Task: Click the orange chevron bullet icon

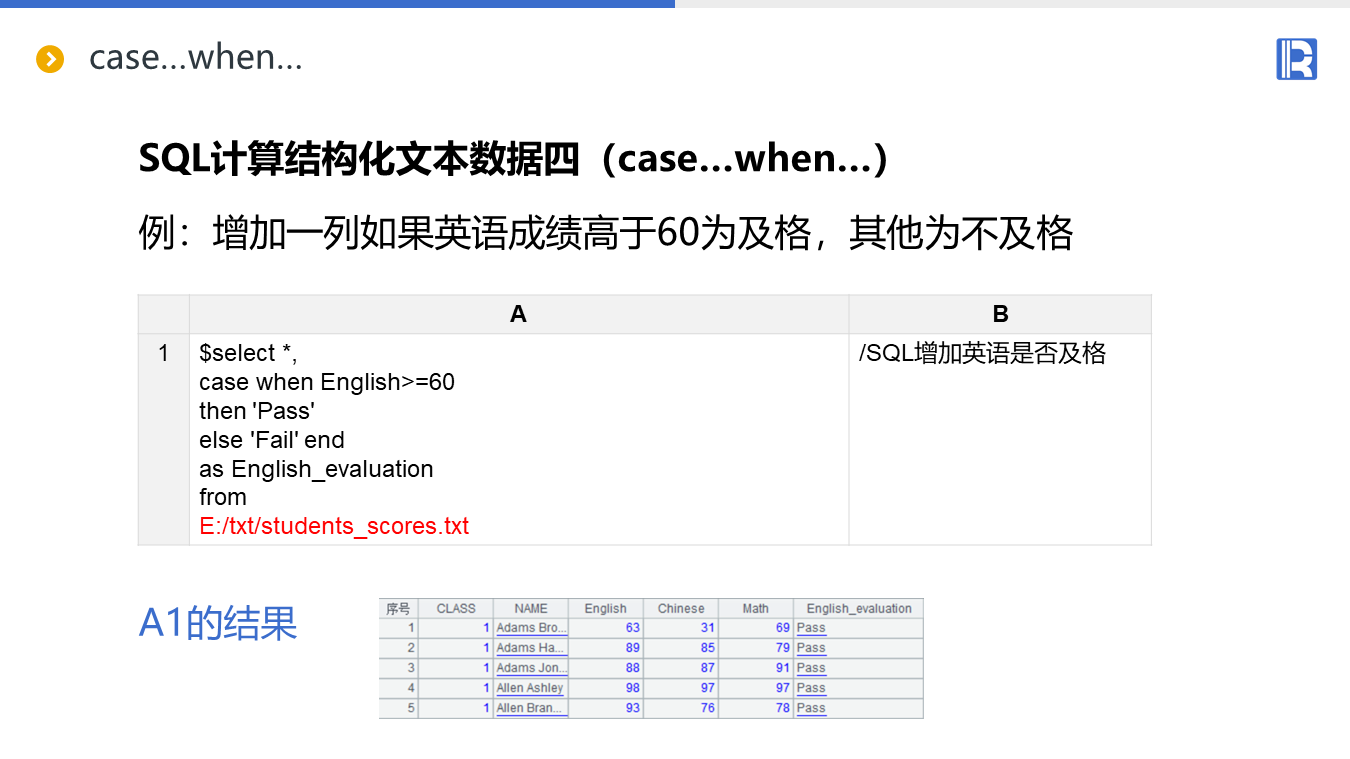Action: (x=50, y=59)
